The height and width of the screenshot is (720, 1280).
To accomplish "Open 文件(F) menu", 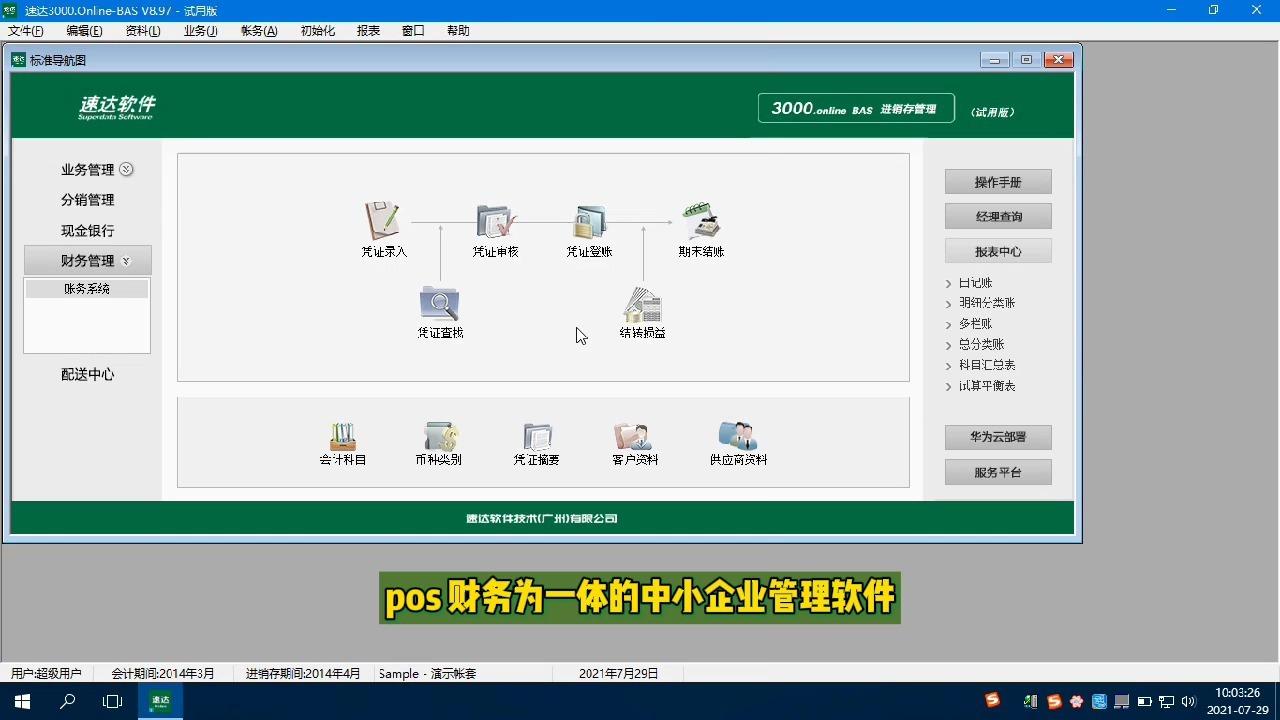I will 25,31.
